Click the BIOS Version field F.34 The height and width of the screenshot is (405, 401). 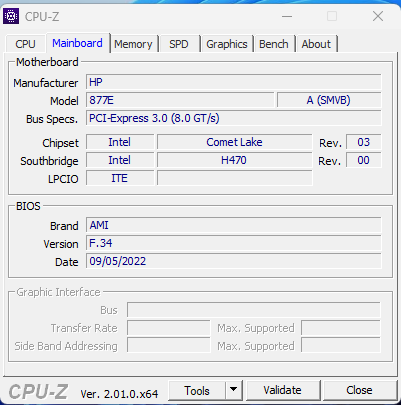tap(234, 243)
